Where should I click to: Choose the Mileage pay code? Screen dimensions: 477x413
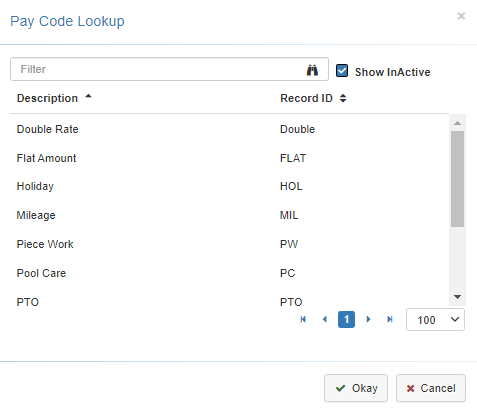tap(229, 215)
